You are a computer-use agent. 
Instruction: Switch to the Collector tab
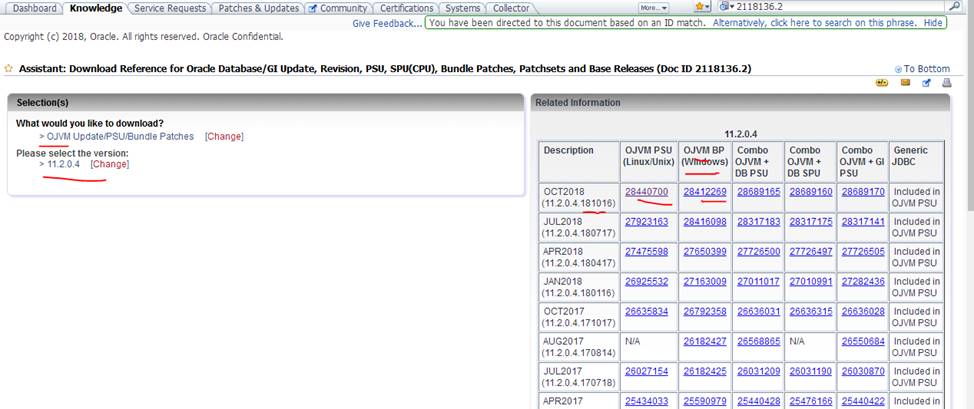pos(511,8)
